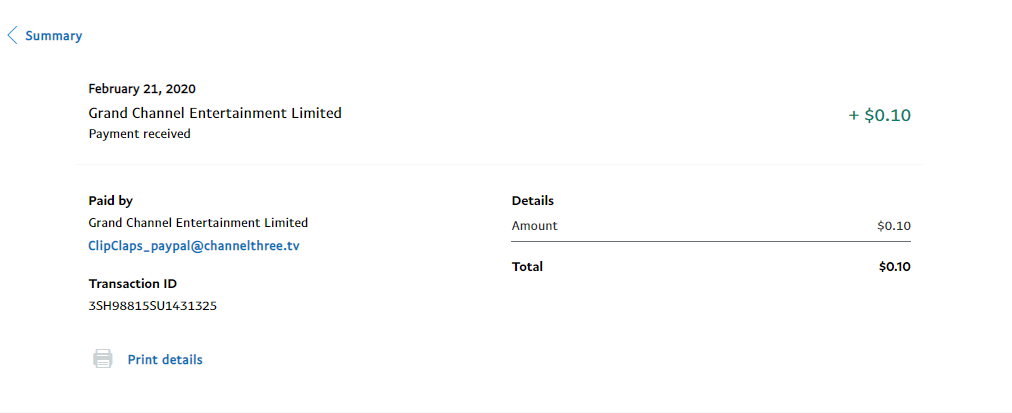Click payer name under Paid by
Screen dimensions: 1012x413
point(198,223)
